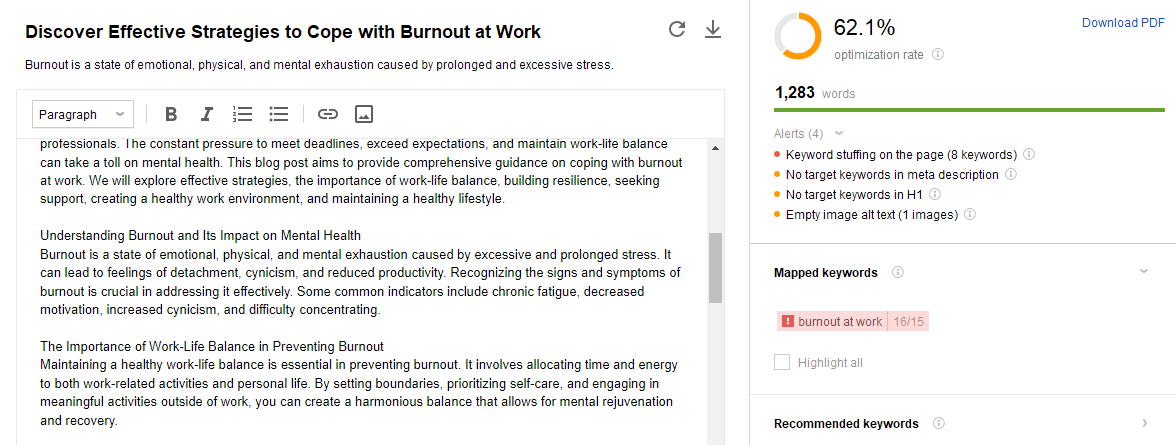Expand the Recommended keywords section
This screenshot has height=445, width=1176.
pos(1144,423)
